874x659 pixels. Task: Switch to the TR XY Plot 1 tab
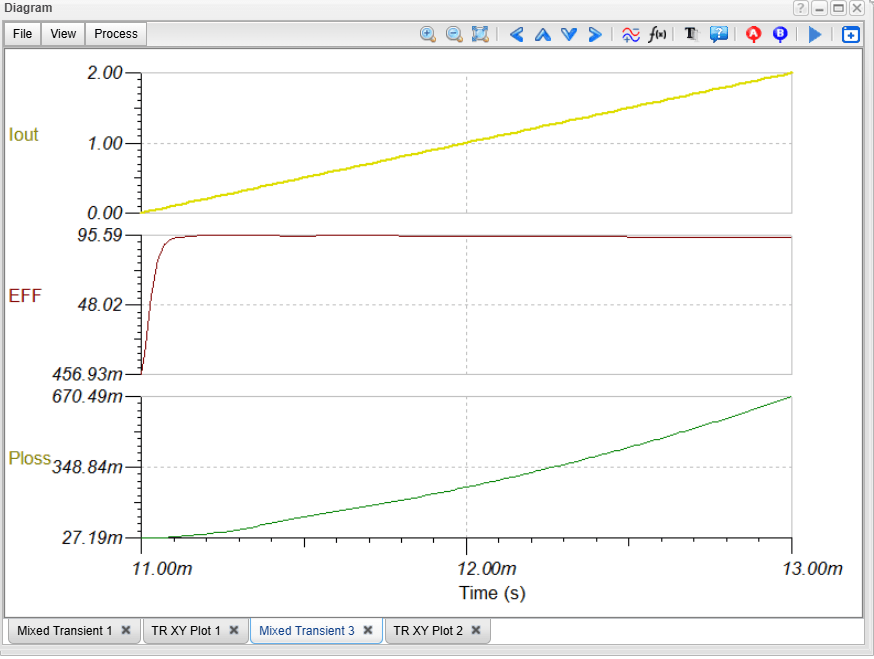[185, 631]
